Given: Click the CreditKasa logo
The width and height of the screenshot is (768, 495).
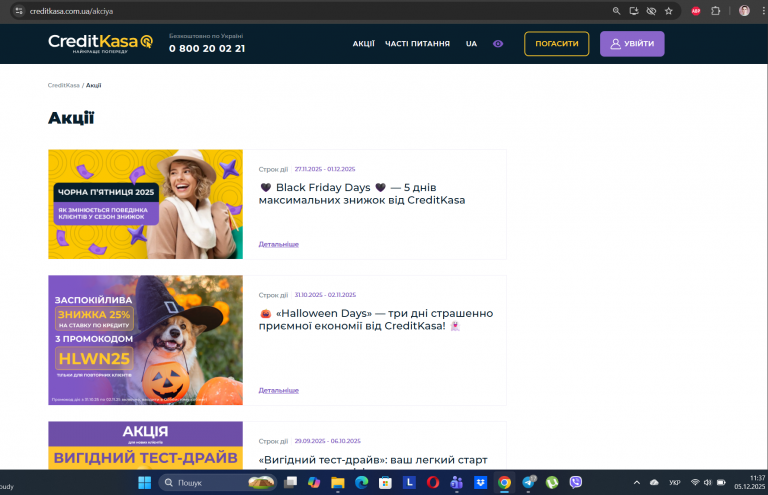Looking at the screenshot, I should pos(100,43).
